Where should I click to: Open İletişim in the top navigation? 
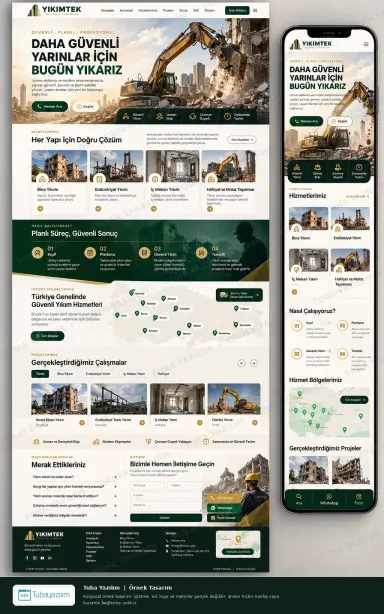(x=209, y=11)
